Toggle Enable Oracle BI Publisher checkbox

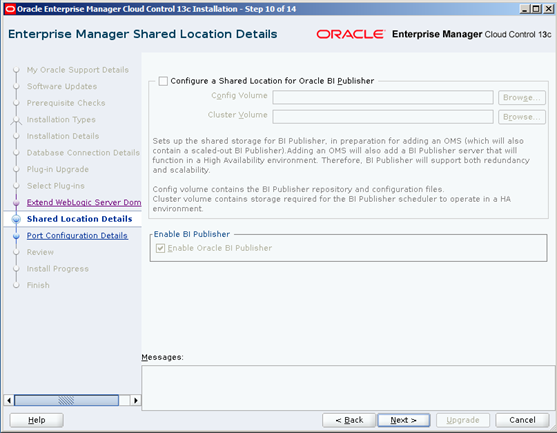[161, 248]
